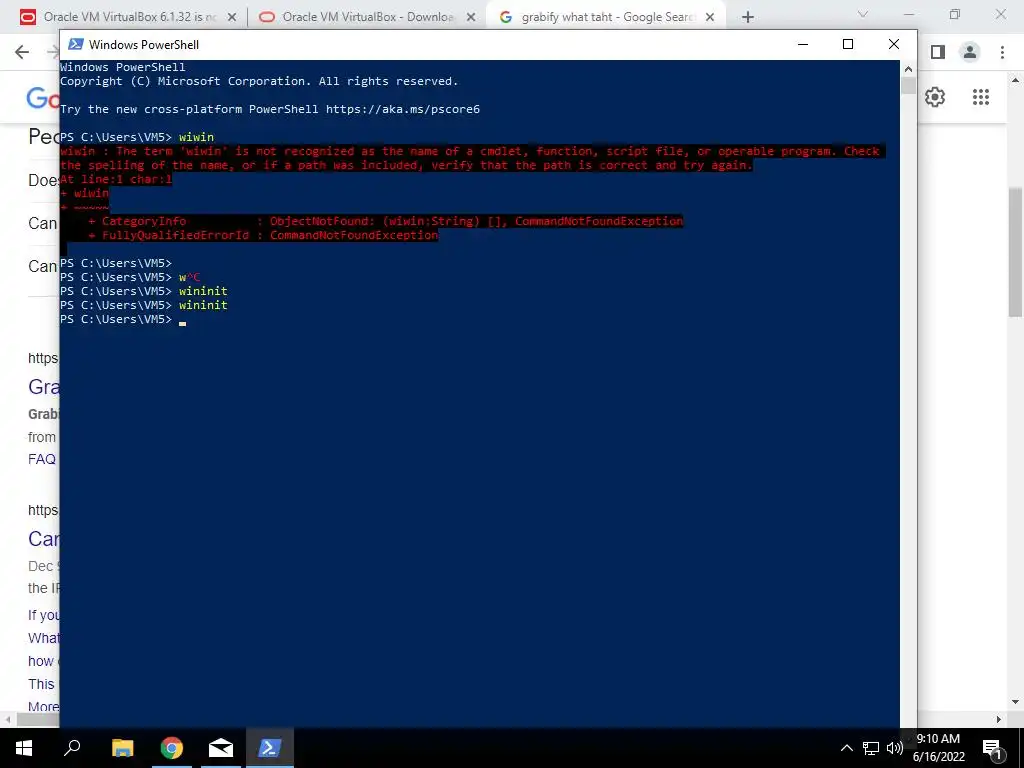The height and width of the screenshot is (768, 1024).
Task: Open File Explorer from taskbar
Action: 122,748
